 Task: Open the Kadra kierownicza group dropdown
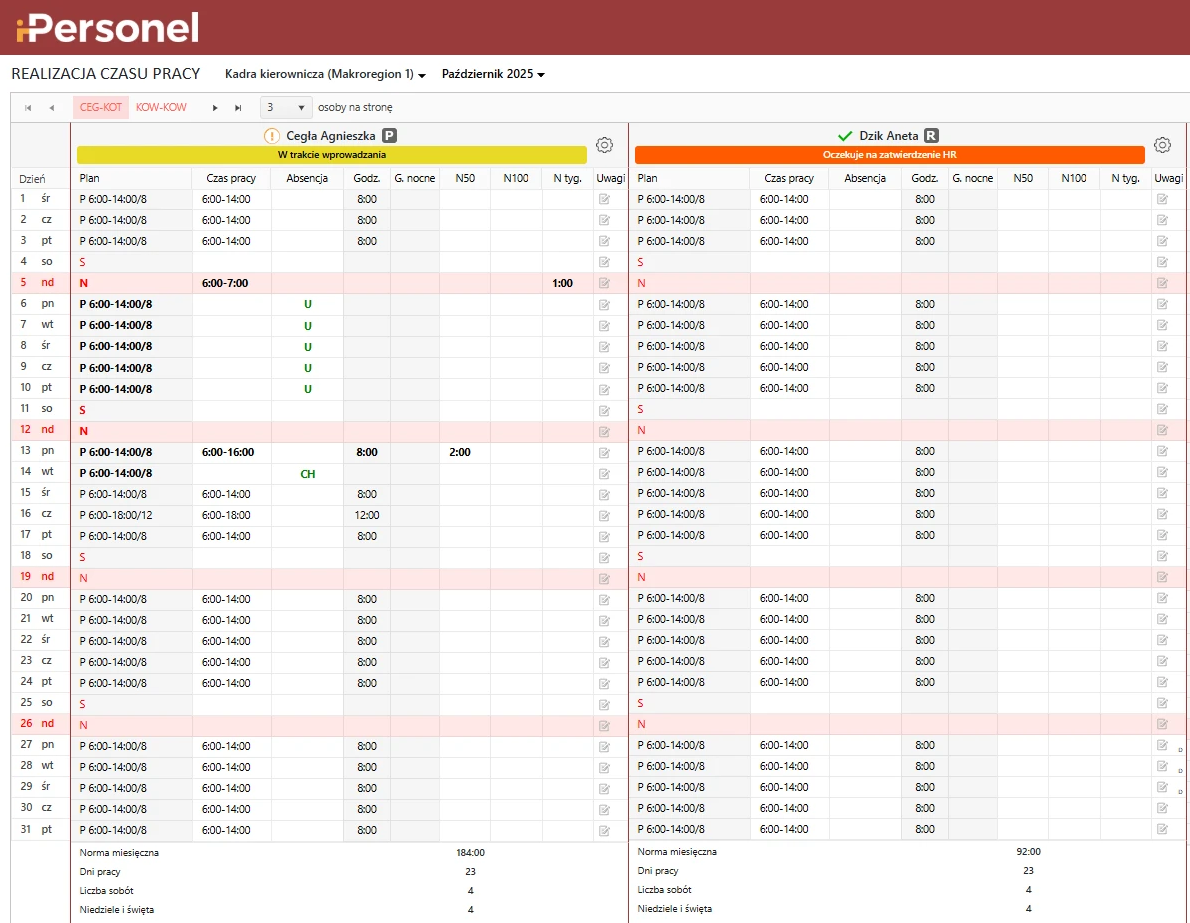[x=325, y=74]
